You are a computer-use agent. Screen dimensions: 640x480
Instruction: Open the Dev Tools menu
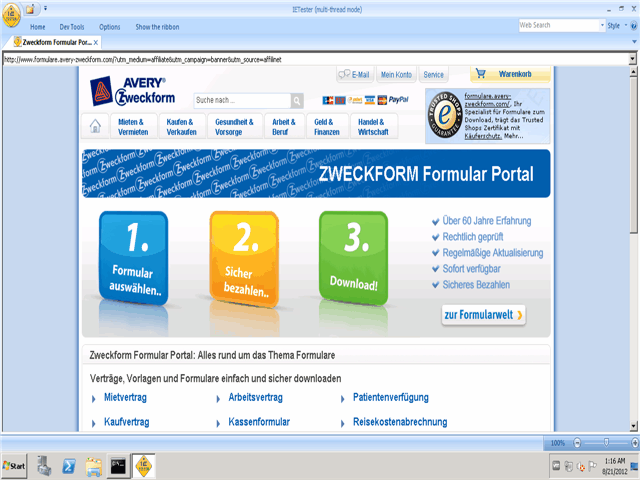72,27
